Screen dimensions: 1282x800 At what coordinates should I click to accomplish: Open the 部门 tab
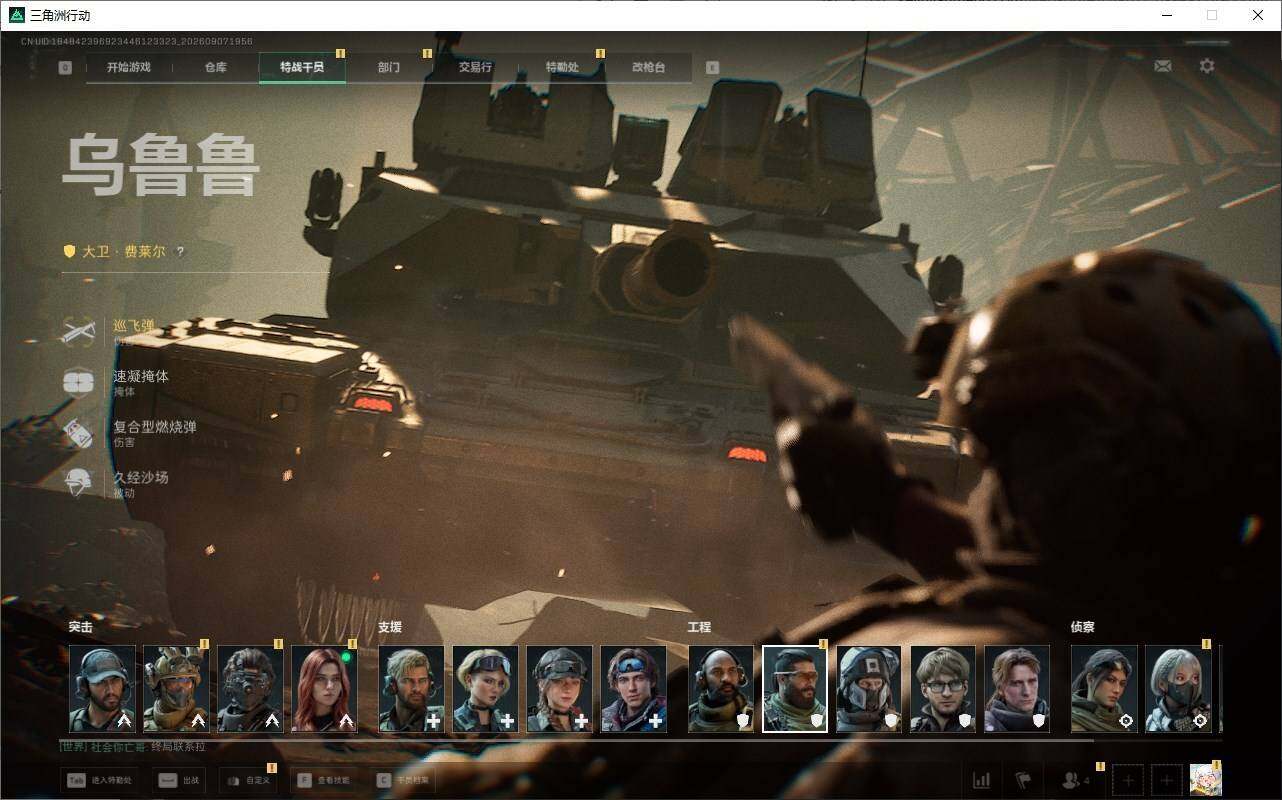click(389, 68)
